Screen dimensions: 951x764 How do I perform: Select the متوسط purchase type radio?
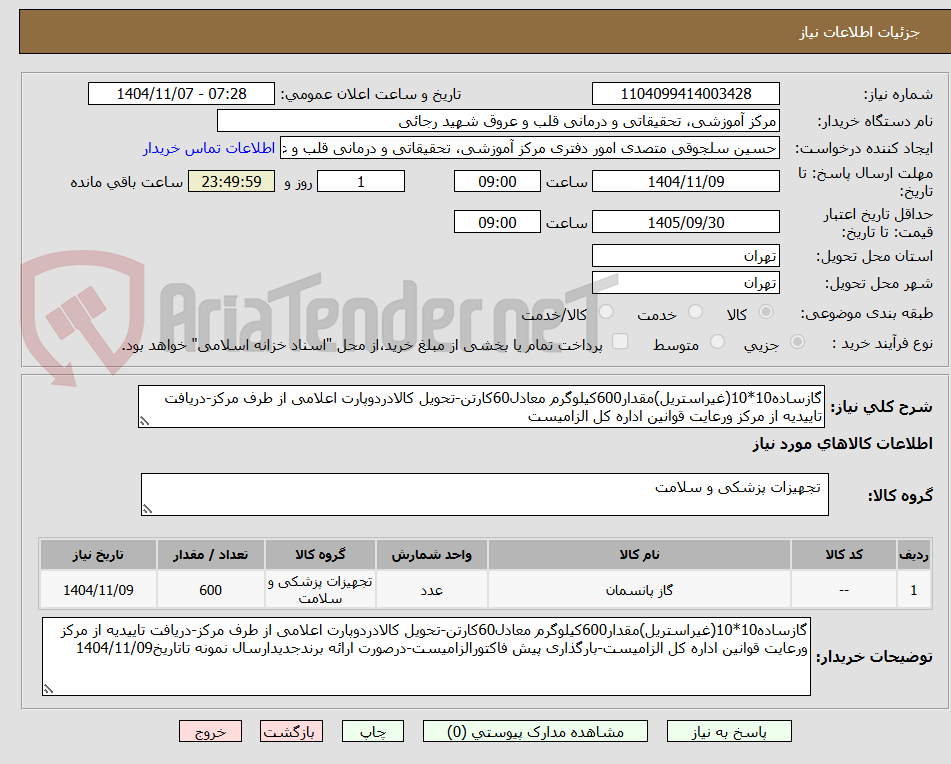point(717,342)
